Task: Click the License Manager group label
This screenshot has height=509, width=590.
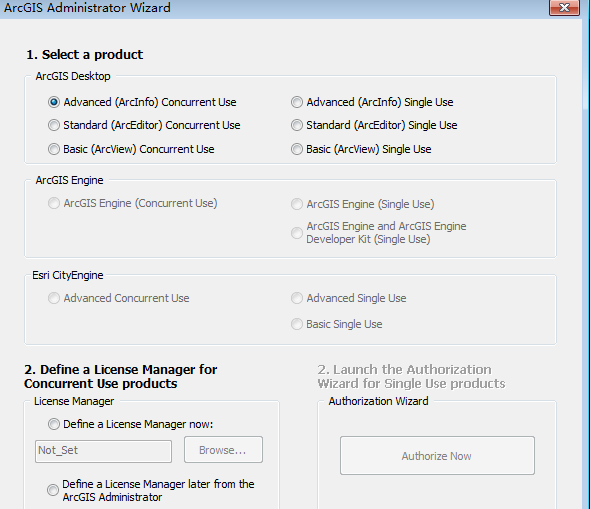Action: click(74, 401)
